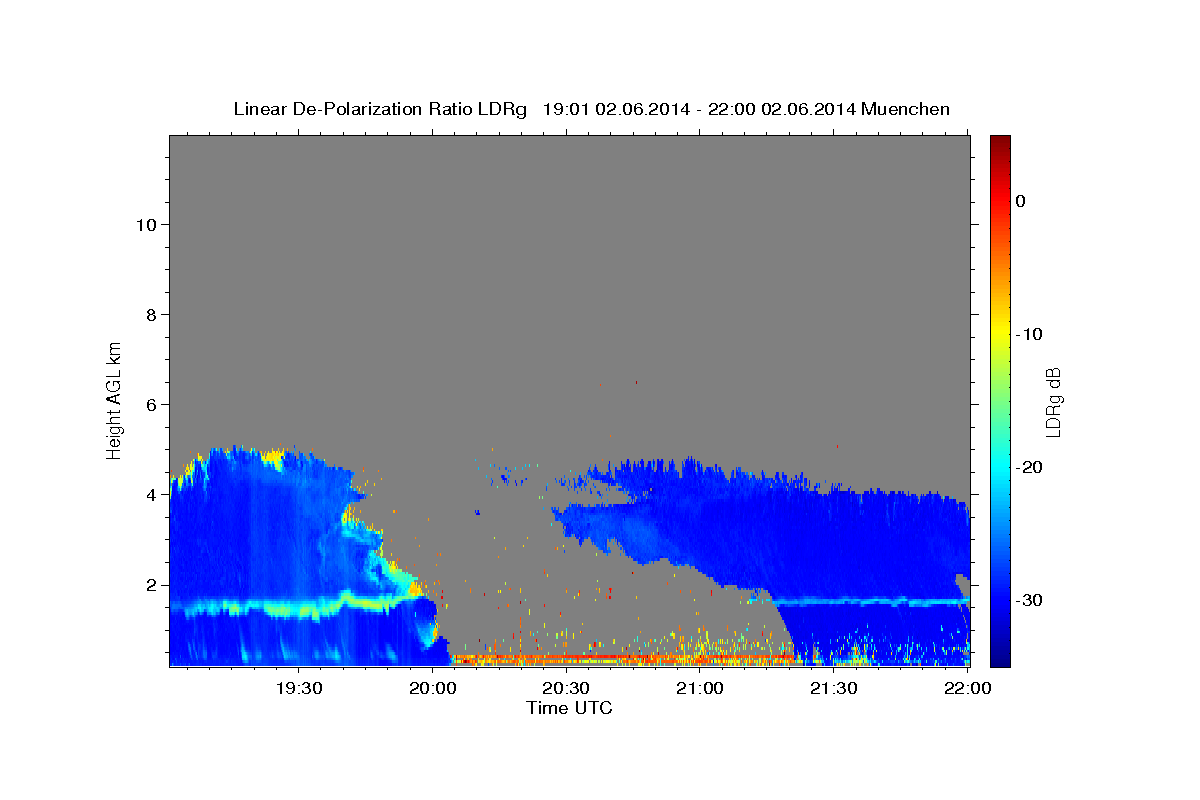
Task: Click the '20:30' time tick label
Action: coord(566,689)
